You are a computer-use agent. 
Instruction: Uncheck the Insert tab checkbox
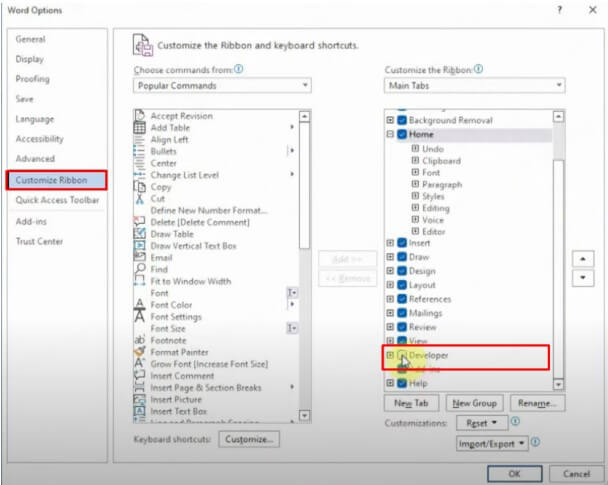tap(402, 243)
